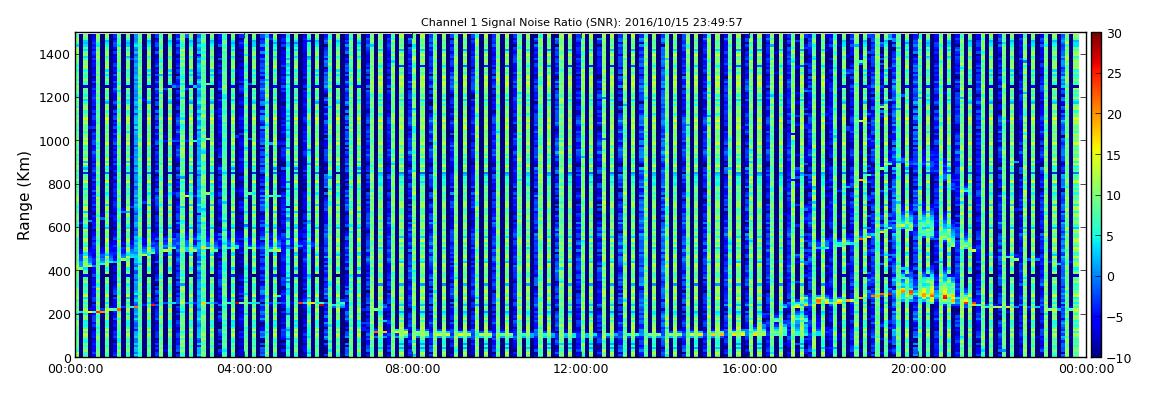Click the colorbar label −10
Viewport: 1150px width, 407px height.
coord(1118,357)
